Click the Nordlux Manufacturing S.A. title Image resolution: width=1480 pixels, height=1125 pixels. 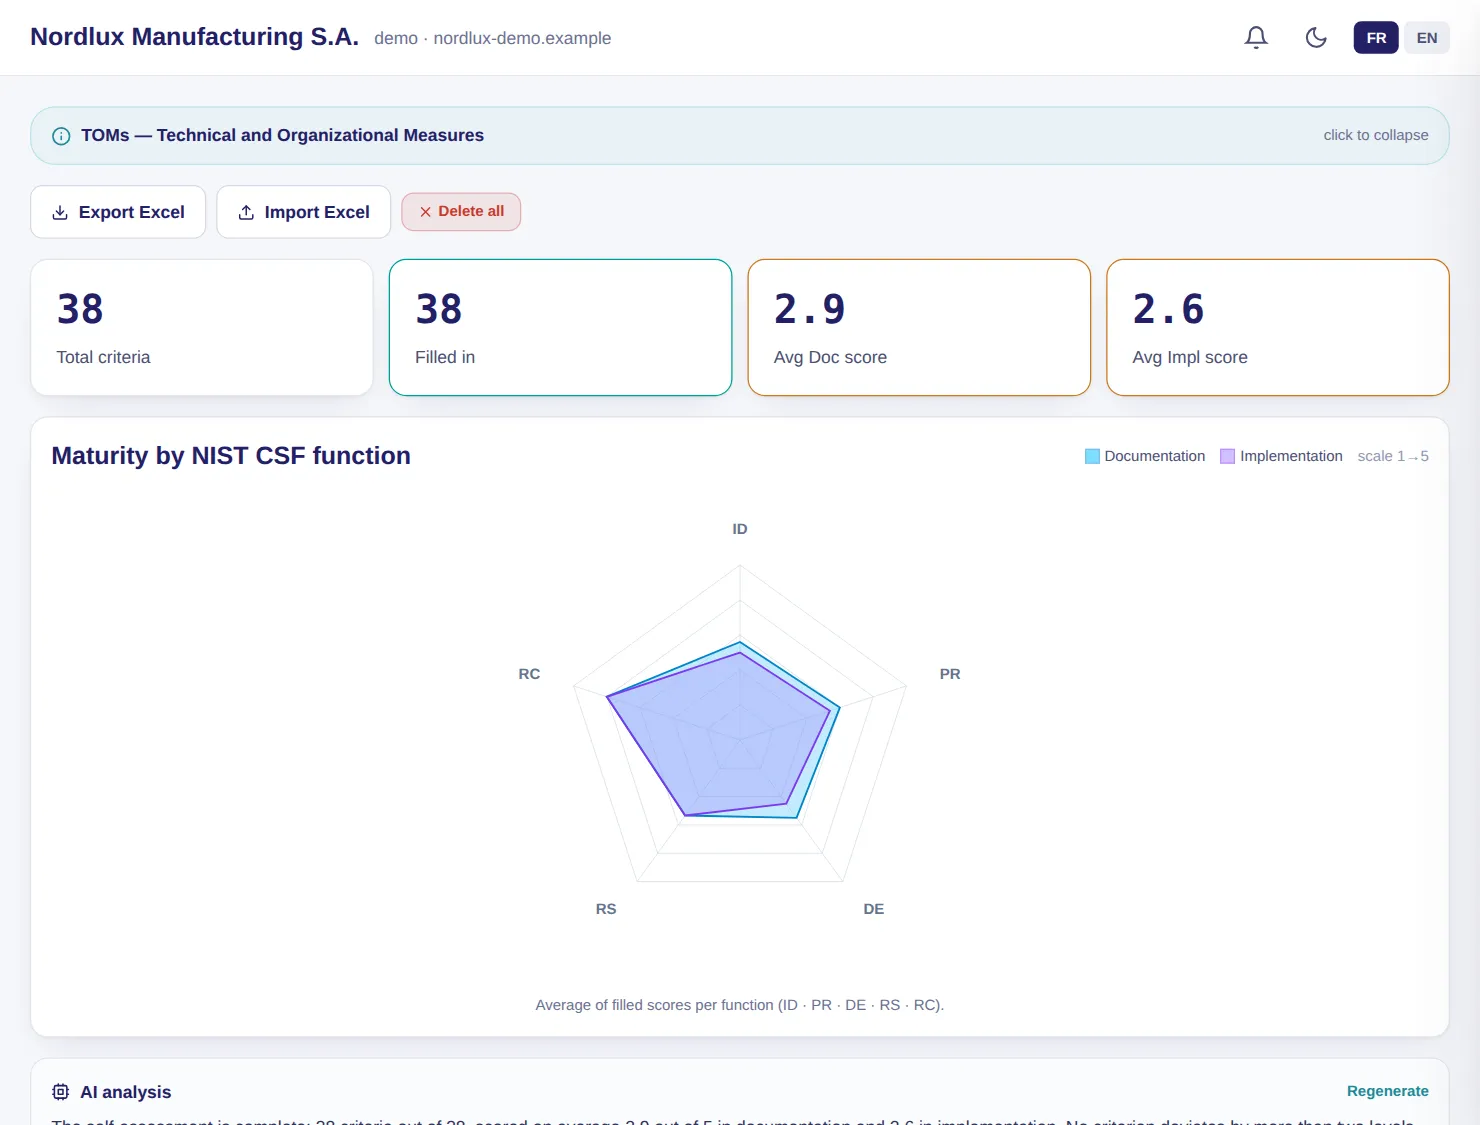point(194,37)
